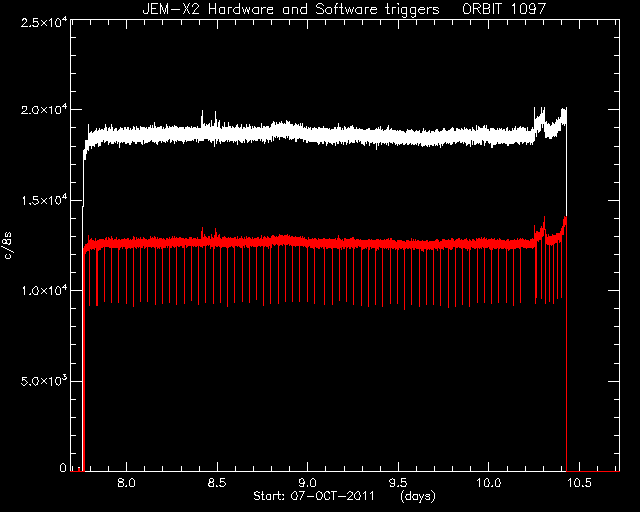Click the (days) unit label
640x512 pixels.
[418, 496]
